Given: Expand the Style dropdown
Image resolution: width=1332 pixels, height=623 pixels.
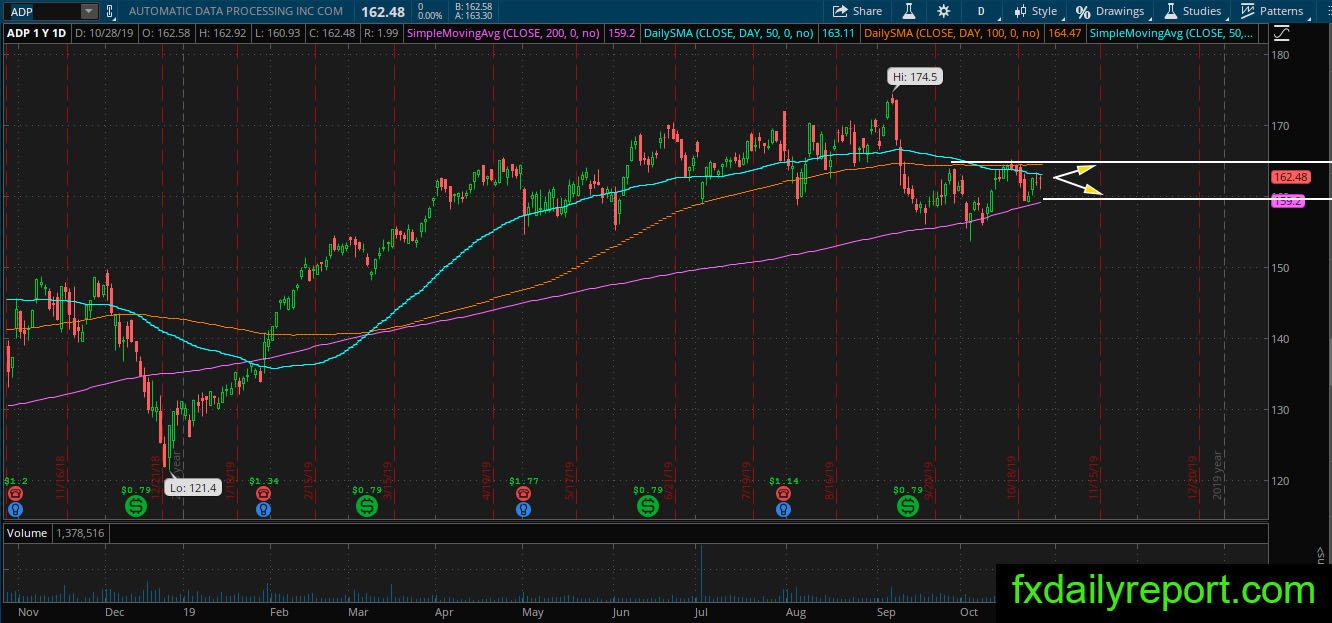Looking at the screenshot, I should tap(1035, 11).
